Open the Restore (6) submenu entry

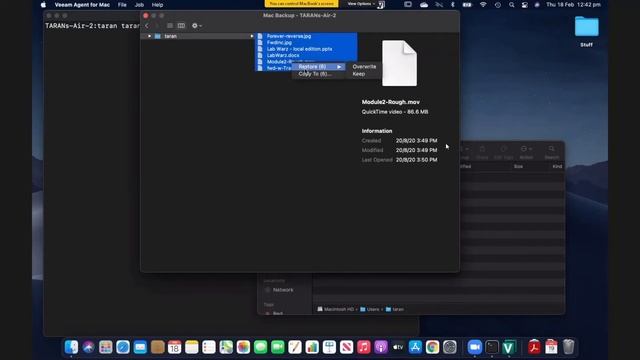[319, 67]
